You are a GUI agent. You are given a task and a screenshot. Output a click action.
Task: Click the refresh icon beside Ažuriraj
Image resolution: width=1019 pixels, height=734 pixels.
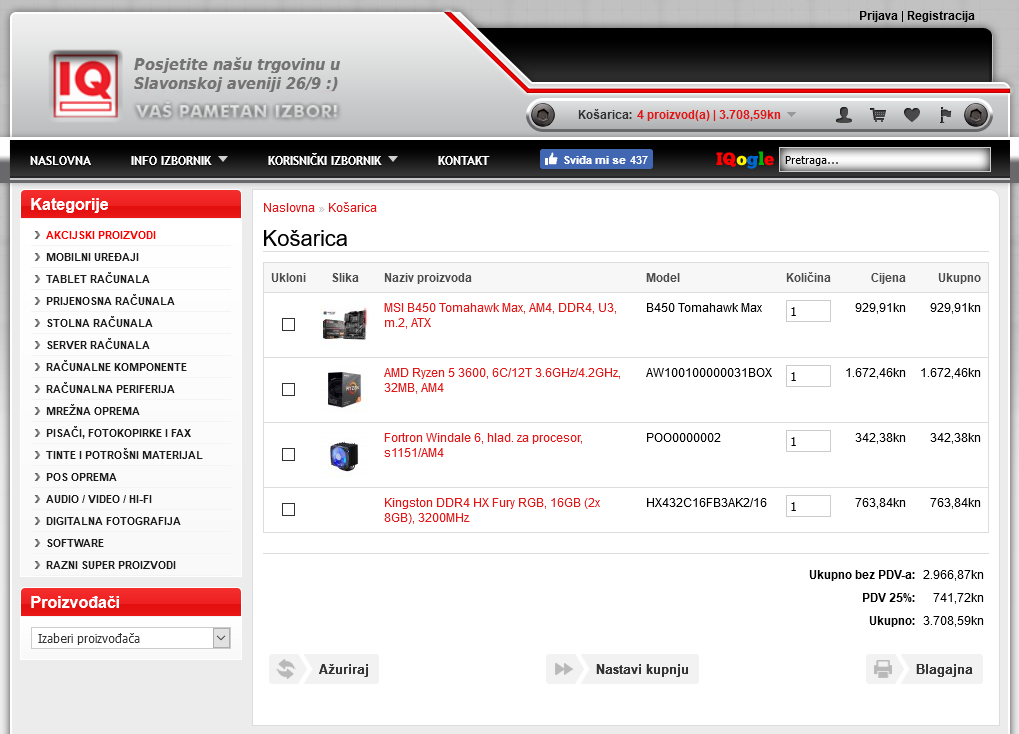tap(286, 669)
